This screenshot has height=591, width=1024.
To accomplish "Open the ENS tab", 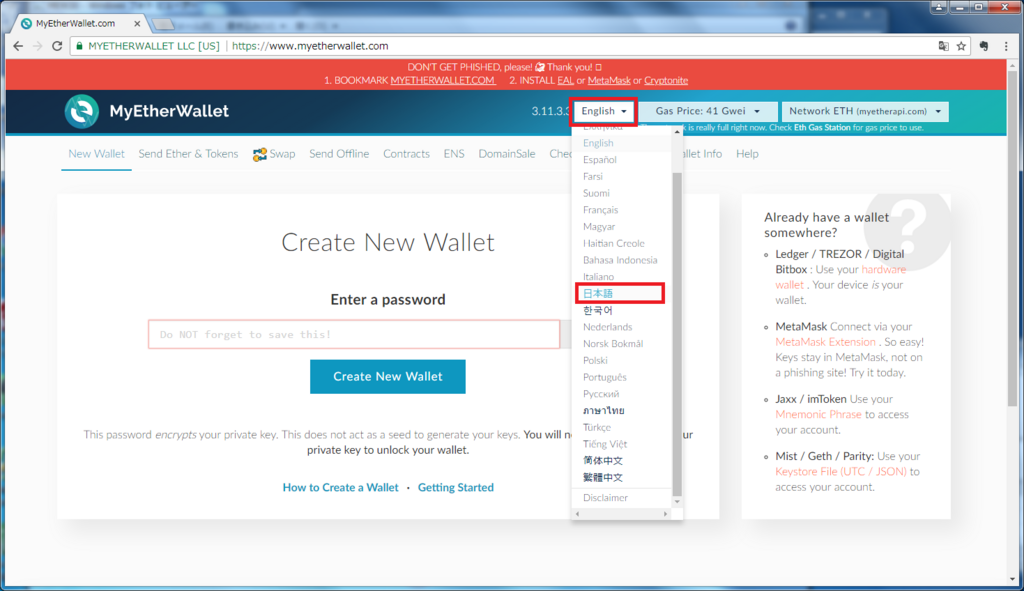I will 454,154.
